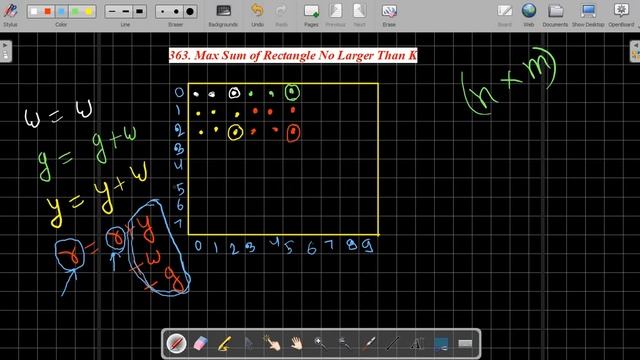Viewport: 640px width, 360px height.
Task: Select the Zoom out magnifier
Action: pos(345,344)
